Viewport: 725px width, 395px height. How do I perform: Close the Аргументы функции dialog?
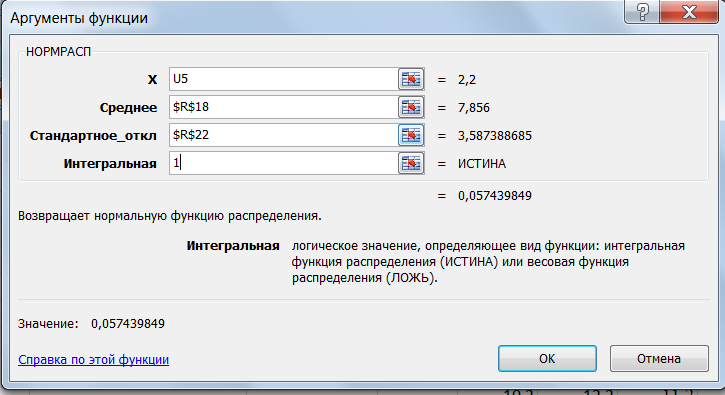(689, 12)
